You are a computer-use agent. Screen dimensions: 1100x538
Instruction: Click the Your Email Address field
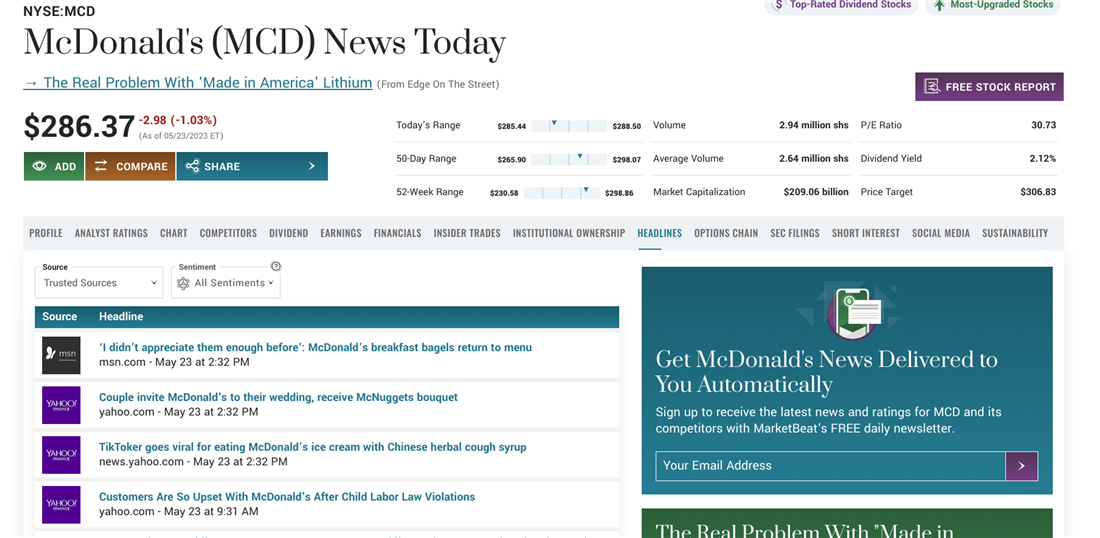click(831, 466)
